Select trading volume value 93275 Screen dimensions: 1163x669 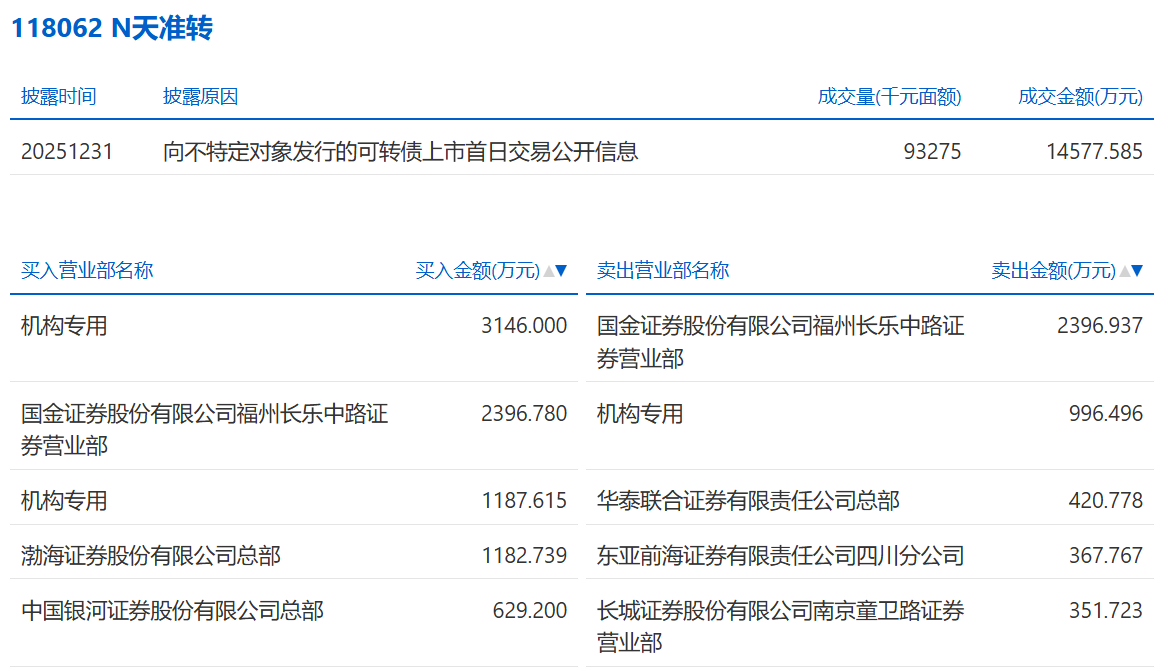click(932, 151)
